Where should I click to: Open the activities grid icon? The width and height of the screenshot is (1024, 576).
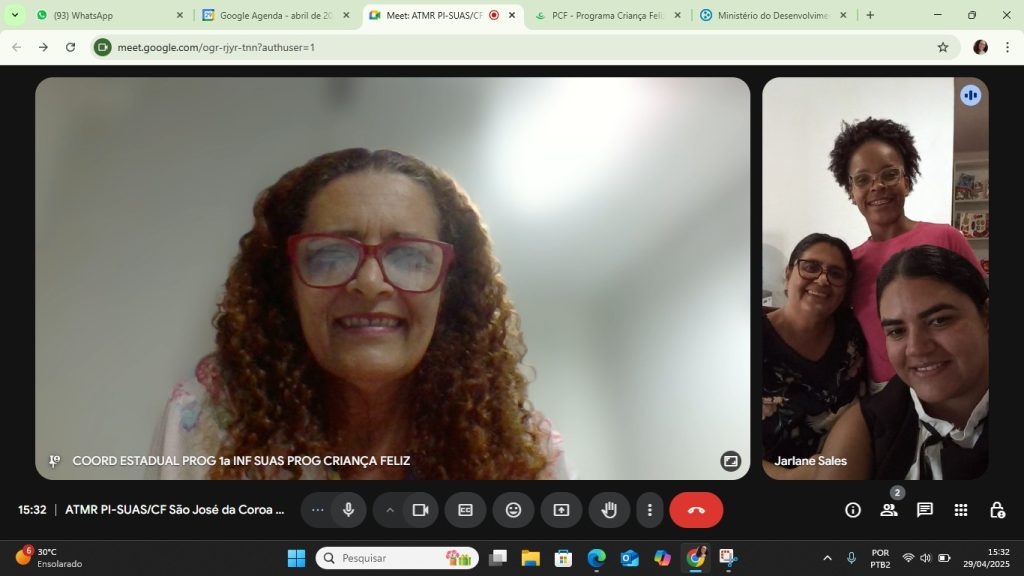[961, 510]
